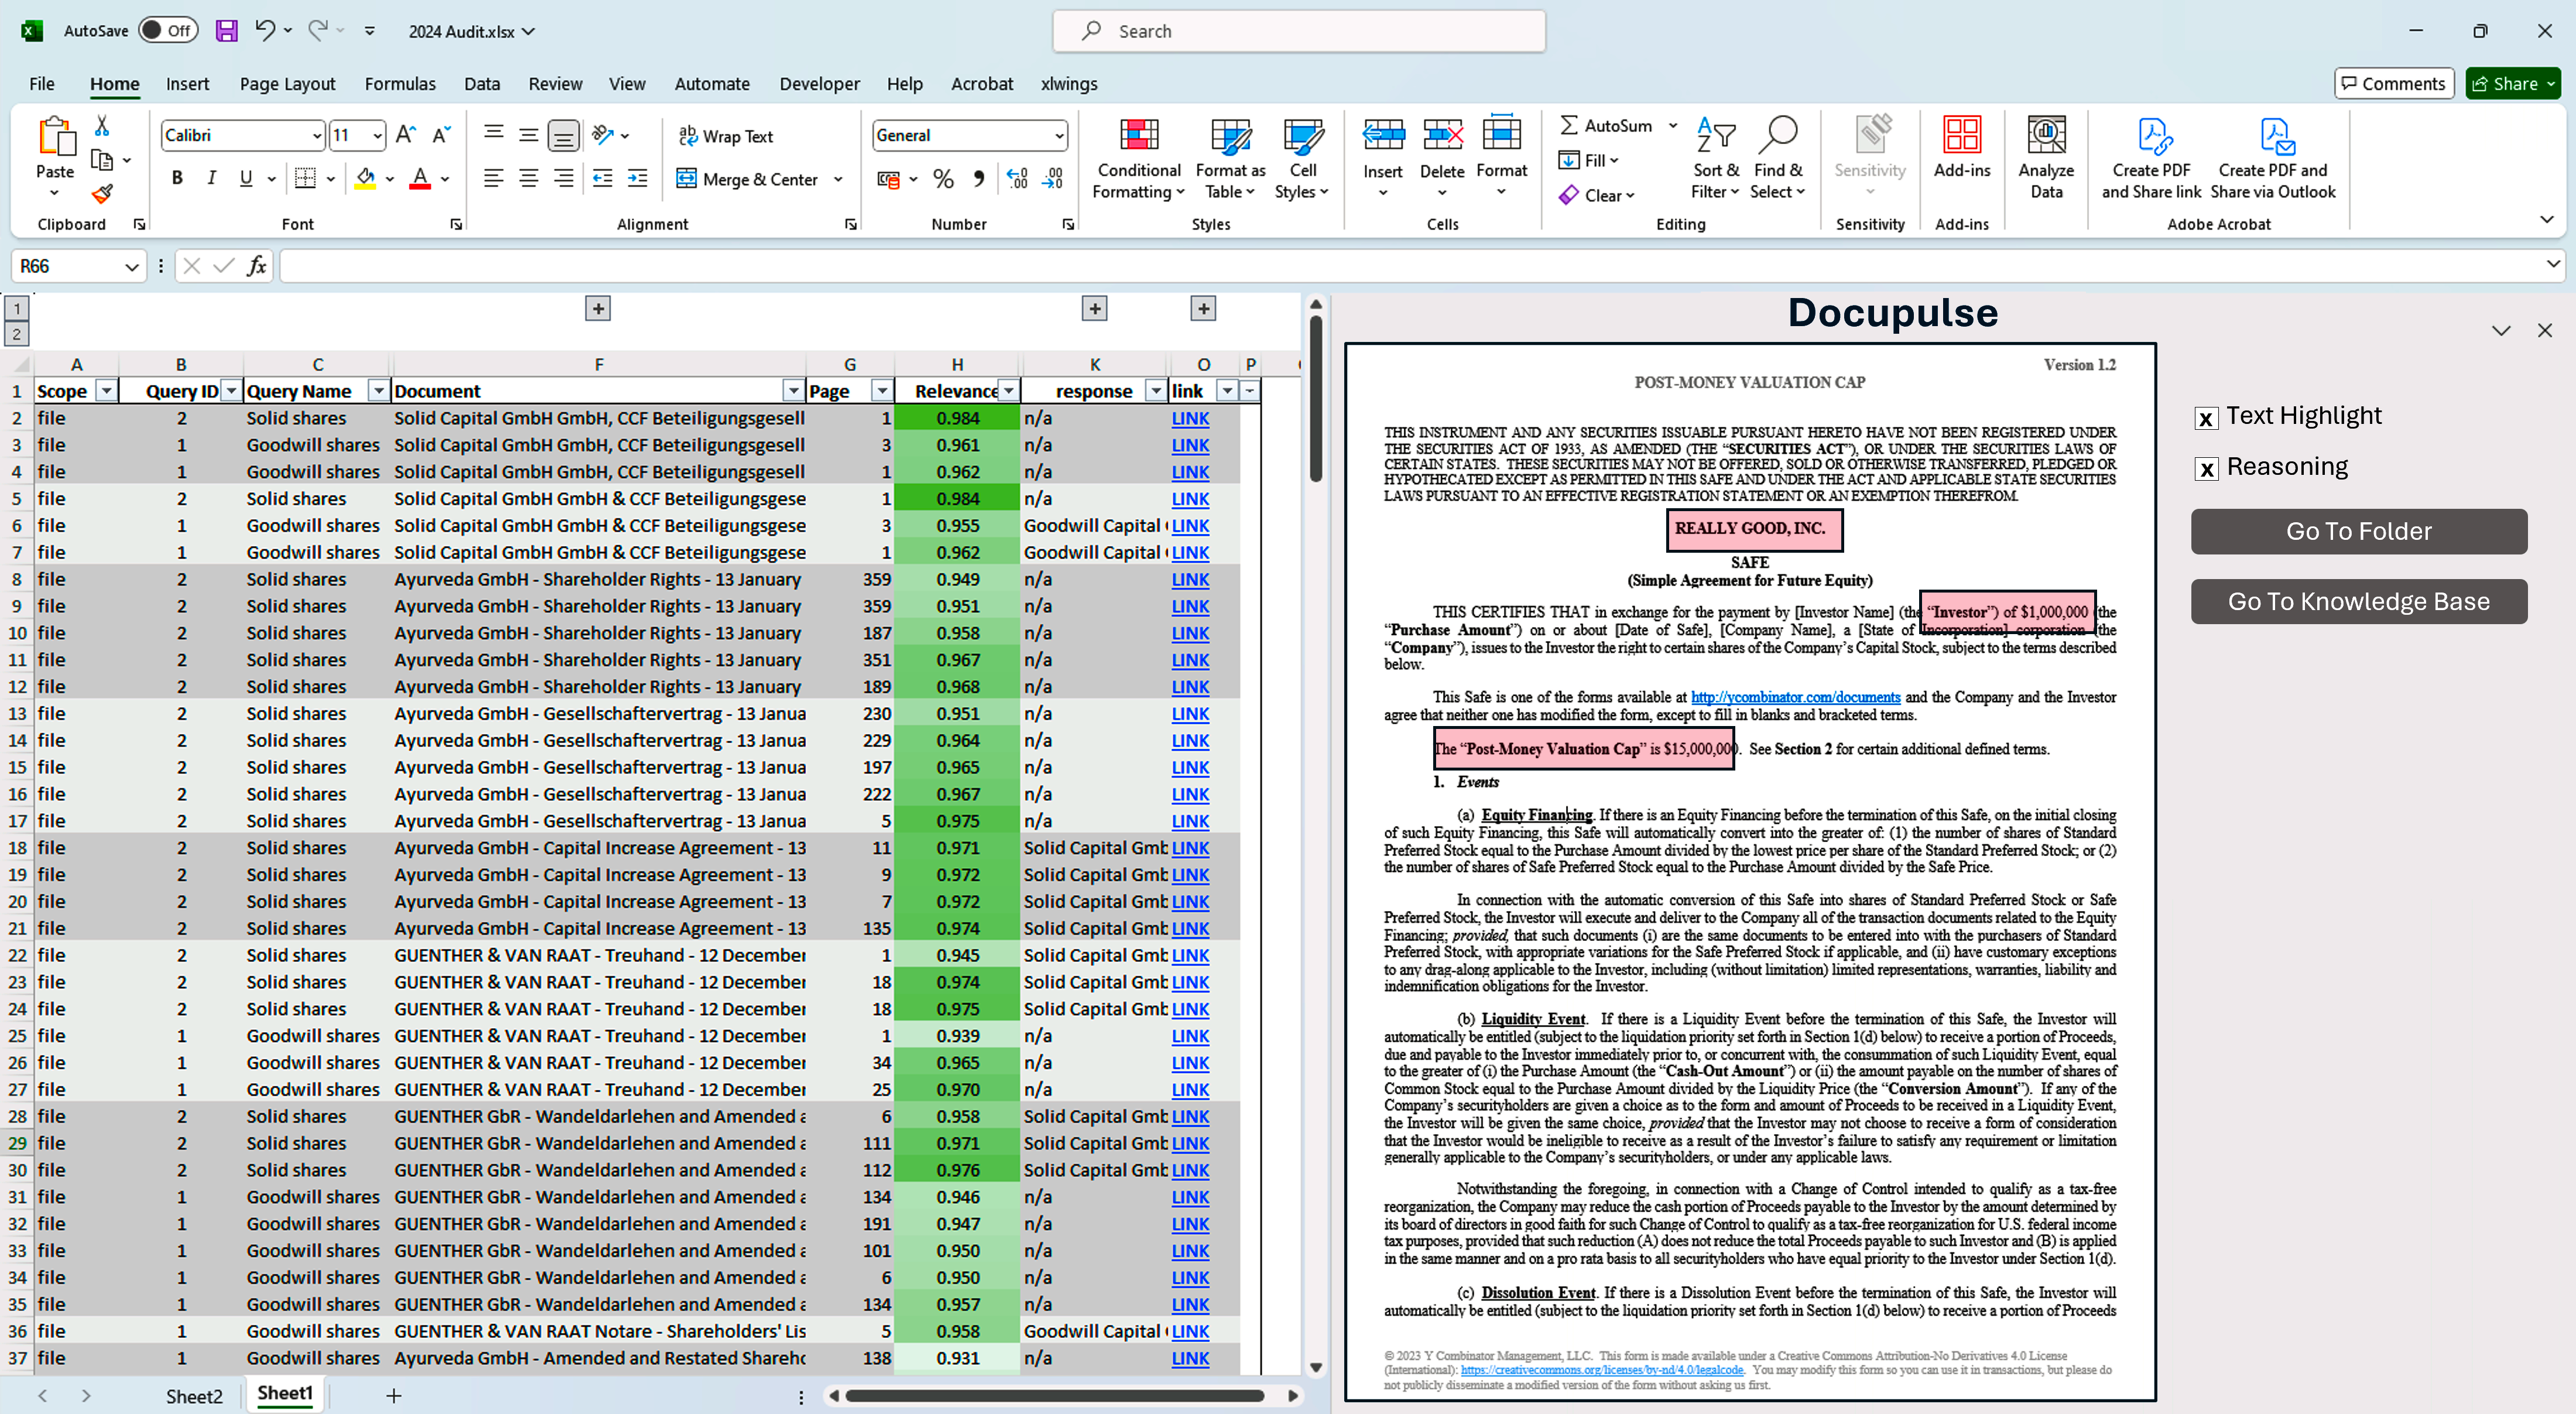Click the Comma Style icon
Image resolution: width=2576 pixels, height=1414 pixels.
[978, 179]
